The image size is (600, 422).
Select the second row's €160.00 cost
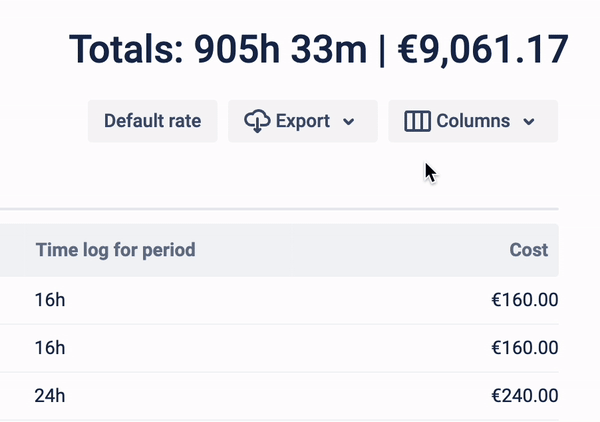click(524, 348)
